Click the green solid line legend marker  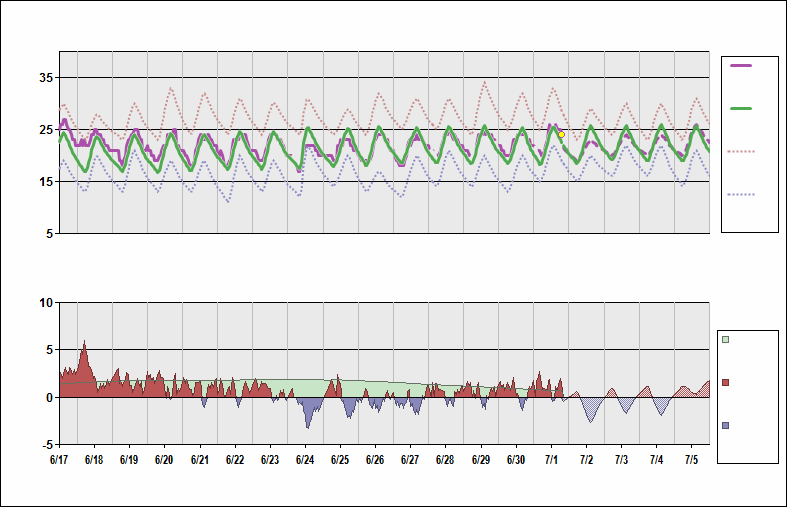click(741, 108)
